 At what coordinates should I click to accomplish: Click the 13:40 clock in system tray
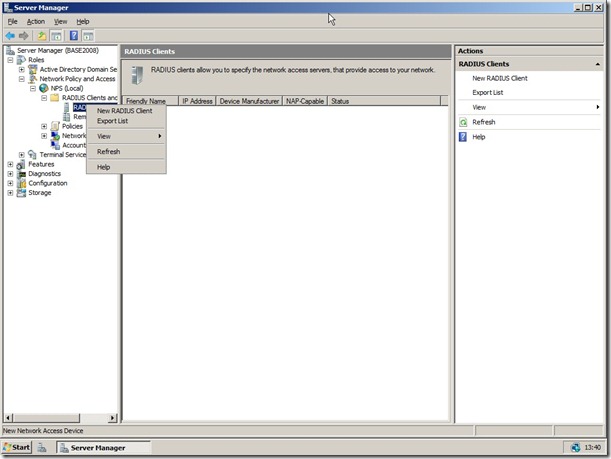pos(593,448)
